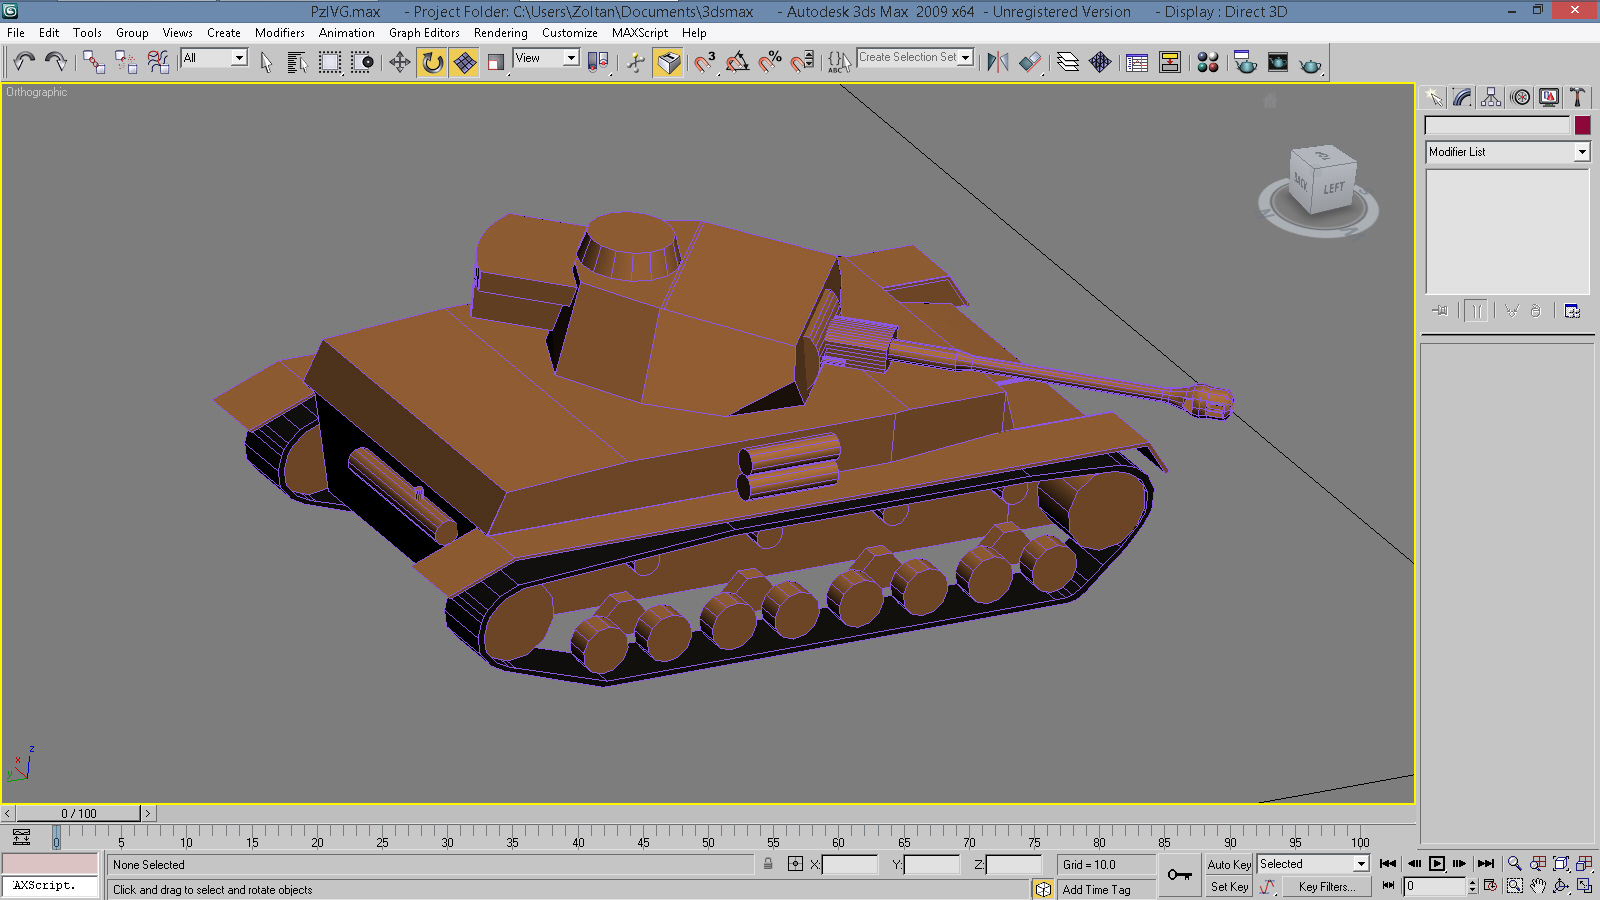Image resolution: width=1600 pixels, height=900 pixels.
Task: Click the Auto Key button
Action: 1229,864
